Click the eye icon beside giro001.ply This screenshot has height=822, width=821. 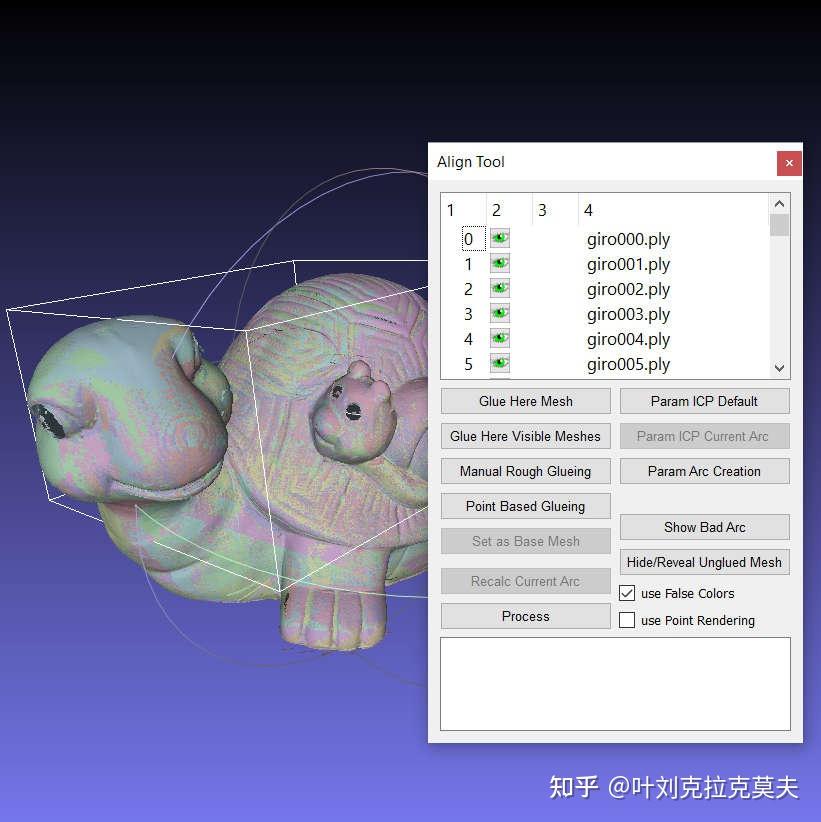click(x=498, y=263)
